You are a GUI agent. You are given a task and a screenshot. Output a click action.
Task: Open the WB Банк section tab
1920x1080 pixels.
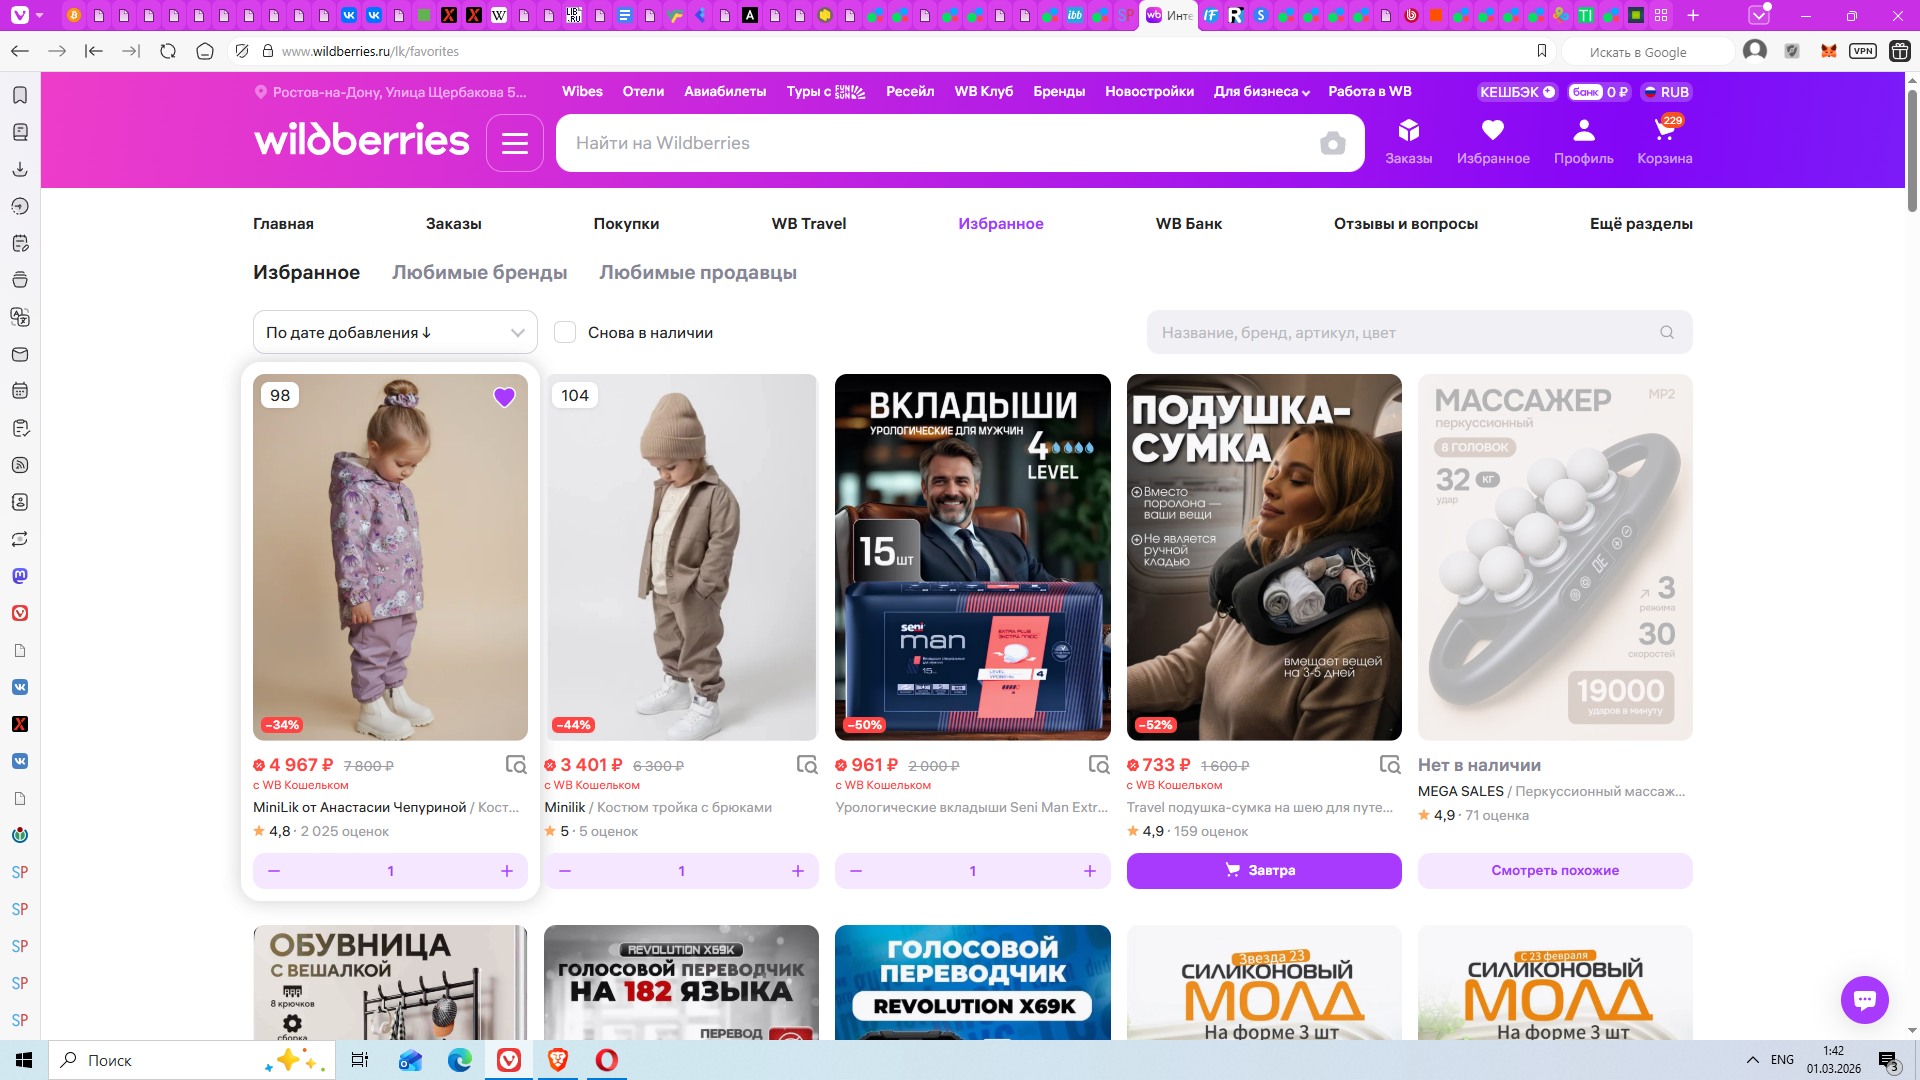click(x=1188, y=224)
